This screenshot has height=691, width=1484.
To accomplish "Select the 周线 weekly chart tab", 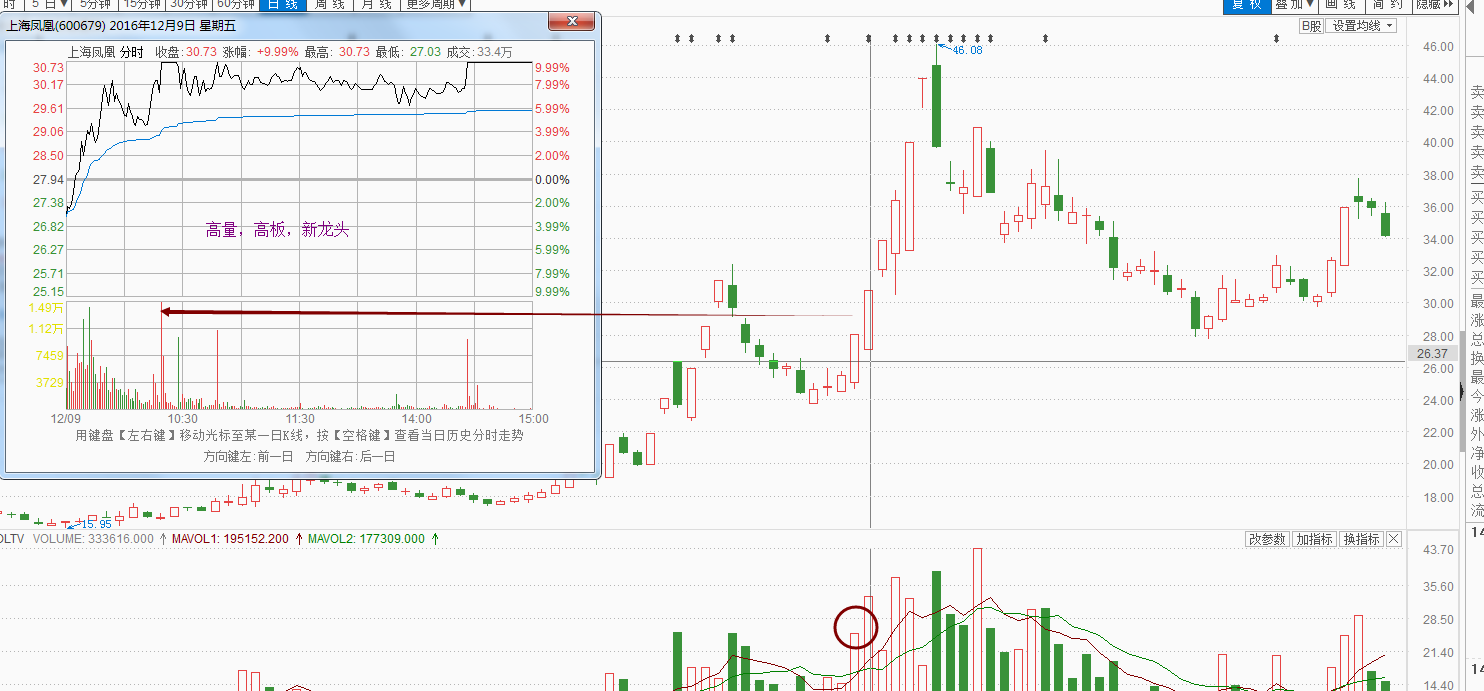I will pyautogui.click(x=329, y=4).
